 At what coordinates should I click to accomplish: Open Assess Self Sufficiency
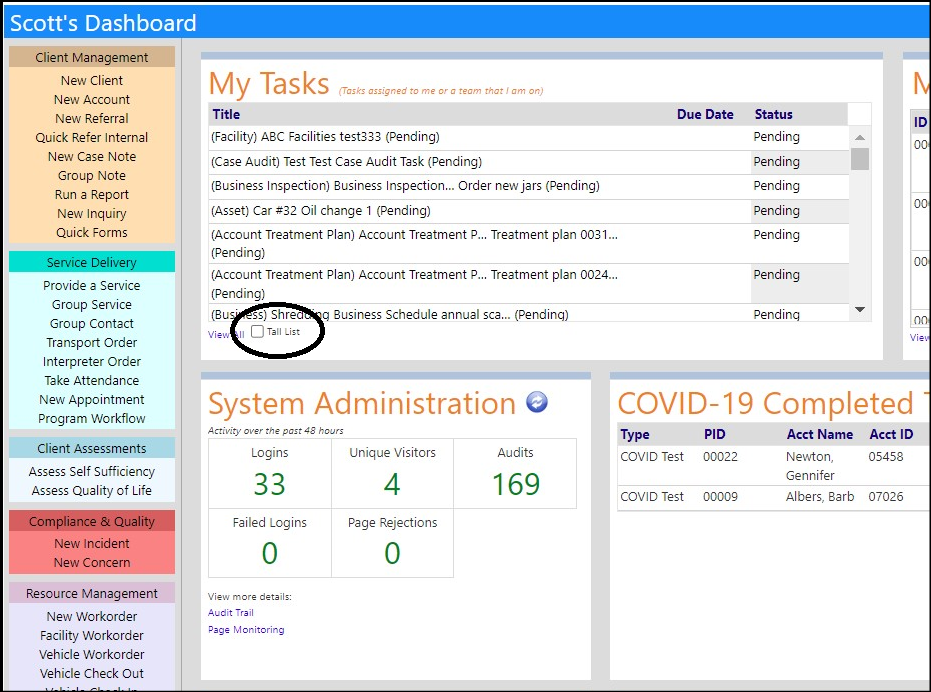click(92, 471)
